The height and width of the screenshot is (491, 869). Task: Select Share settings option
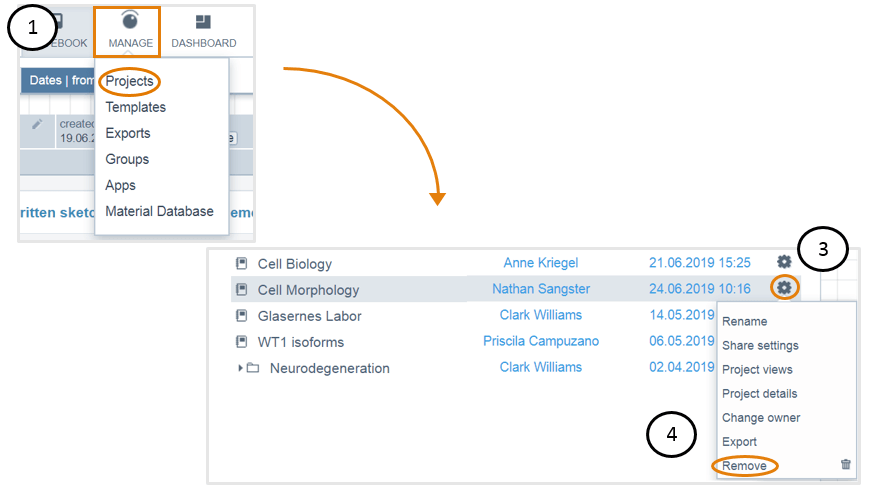pyautogui.click(x=760, y=345)
